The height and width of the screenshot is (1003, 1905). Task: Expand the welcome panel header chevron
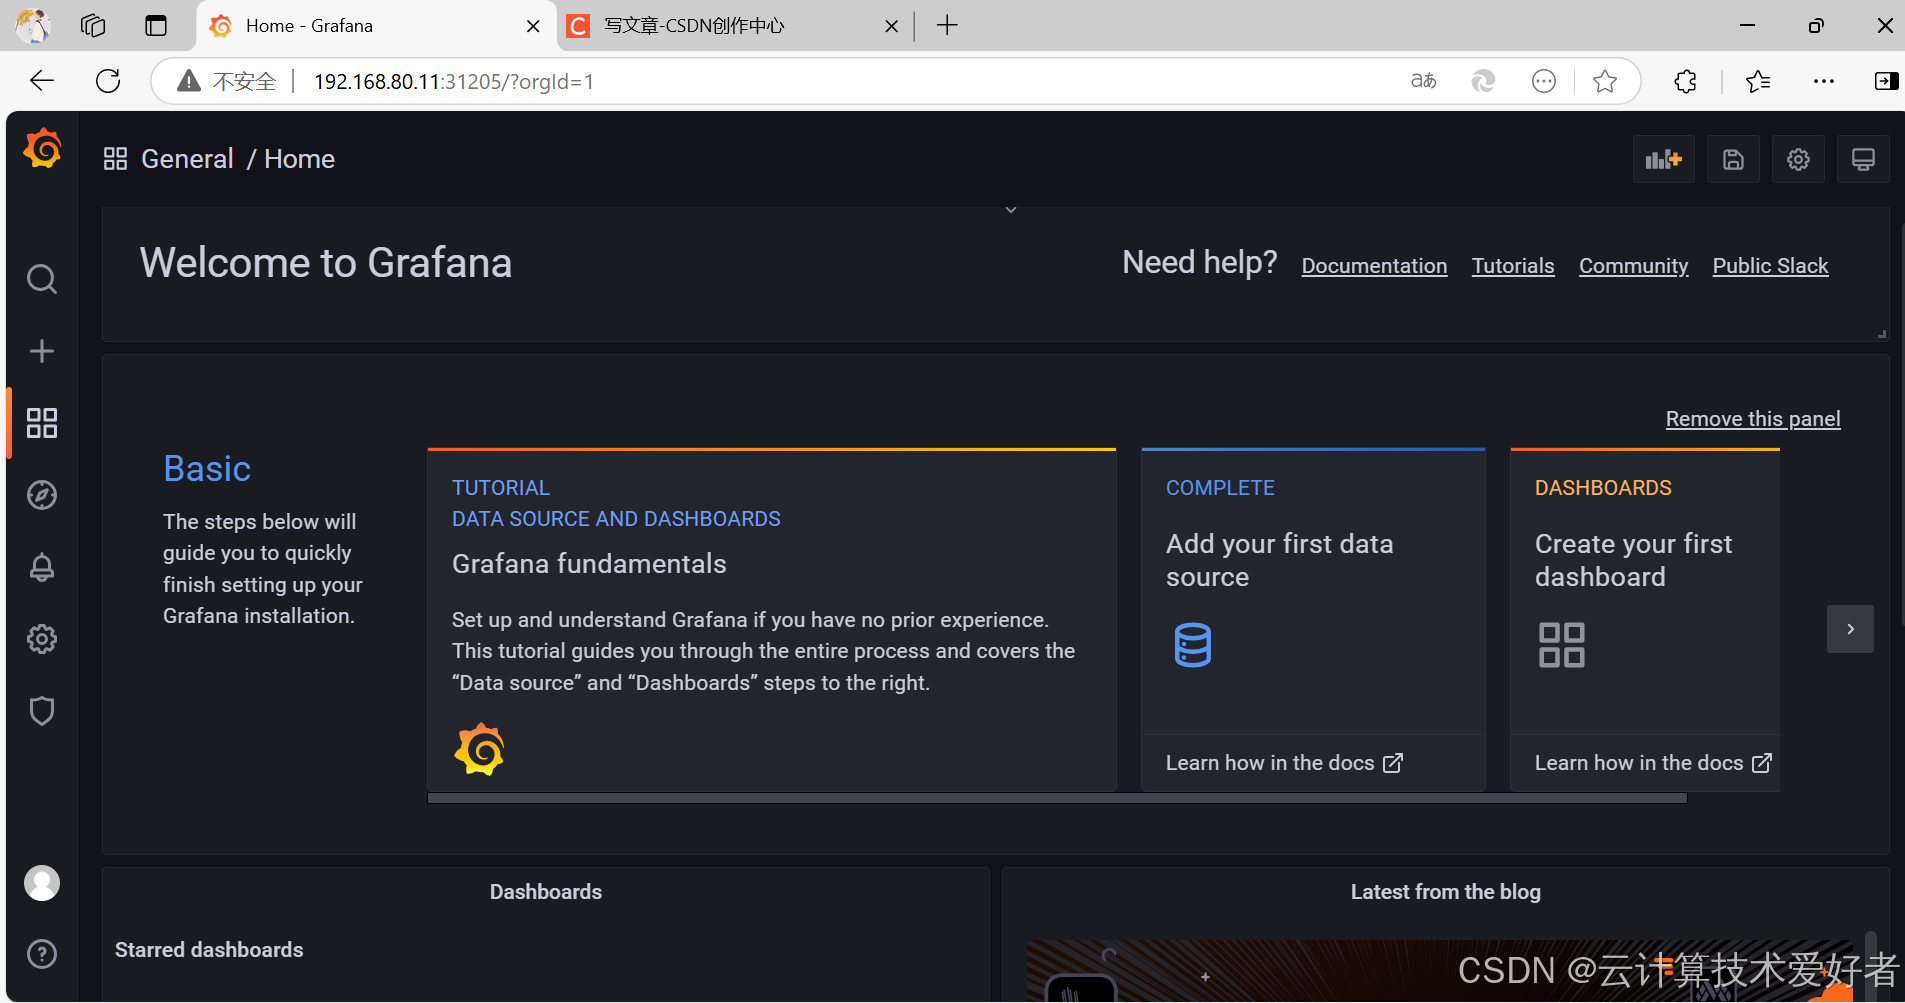pos(1011,210)
